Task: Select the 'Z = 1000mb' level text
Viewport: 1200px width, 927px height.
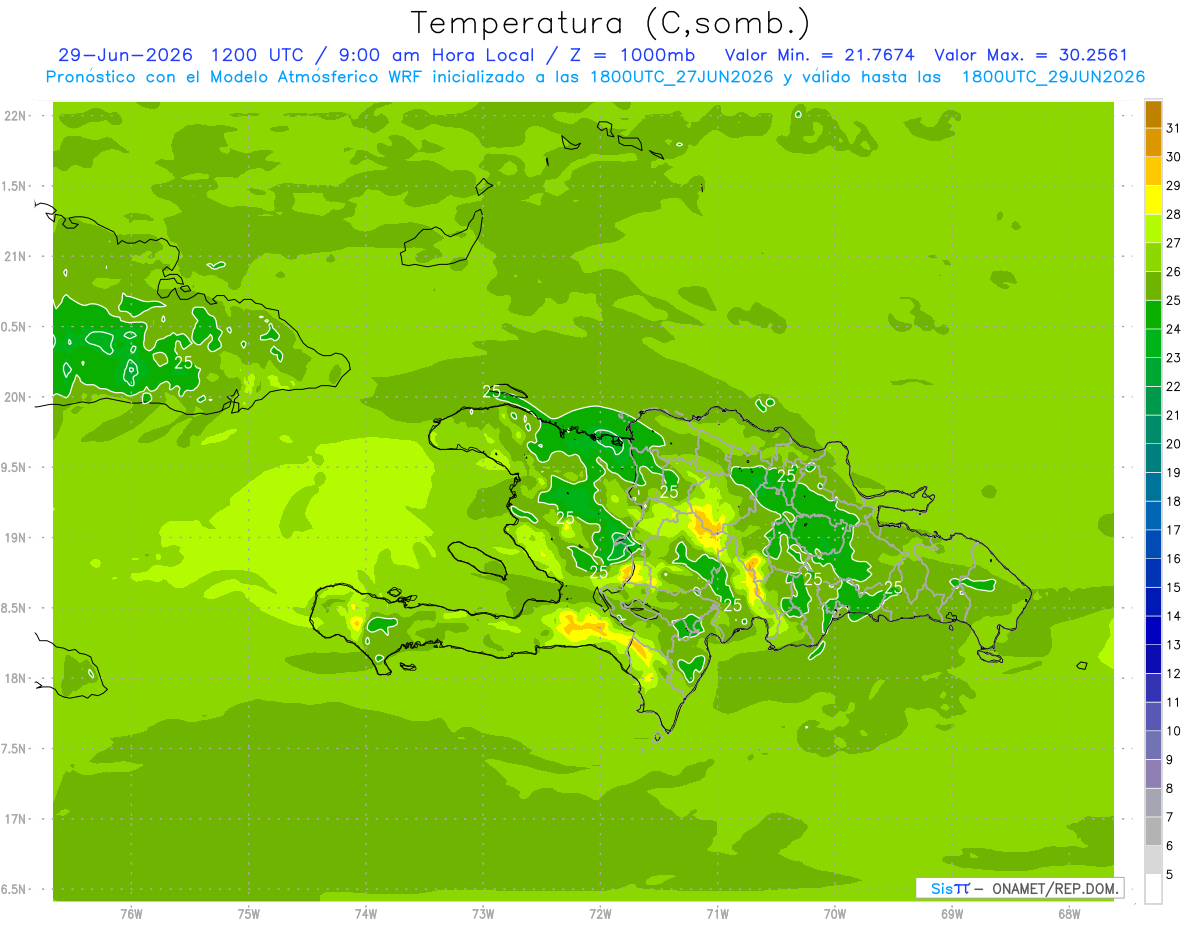Action: (x=633, y=56)
